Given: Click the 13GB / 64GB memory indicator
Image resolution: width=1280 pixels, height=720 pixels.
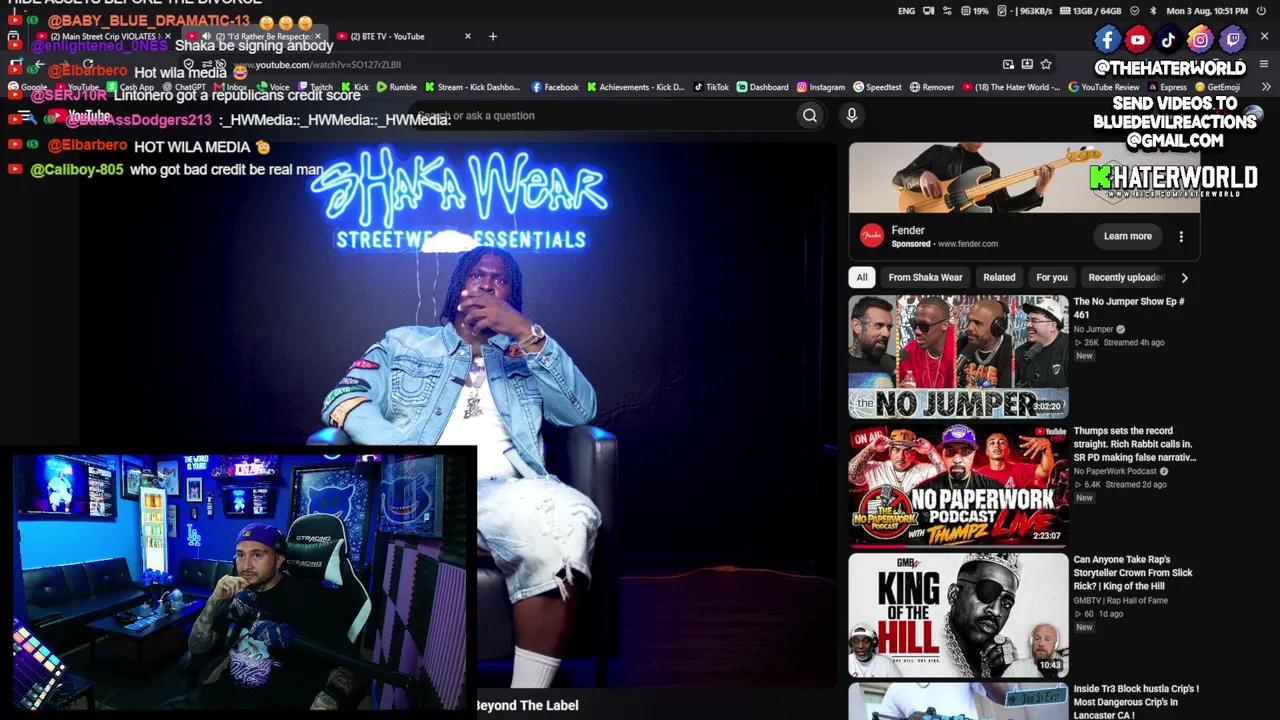Looking at the screenshot, I should pos(1090,11).
